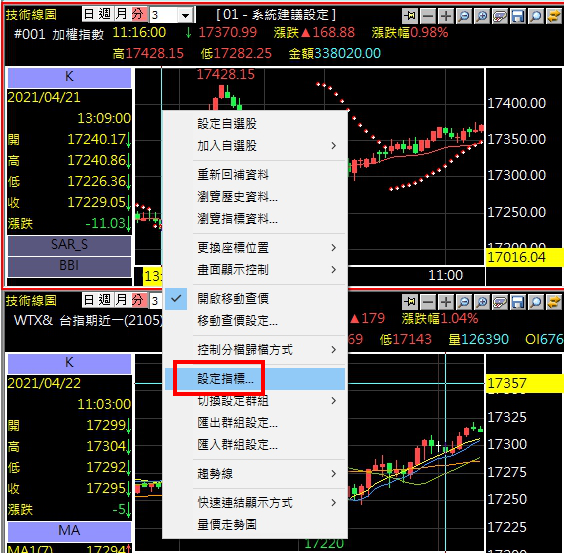Image resolution: width=564 pixels, height=553 pixels.
Task: Choose 瀏覽指標資料... from the context menu
Action: click(255, 218)
